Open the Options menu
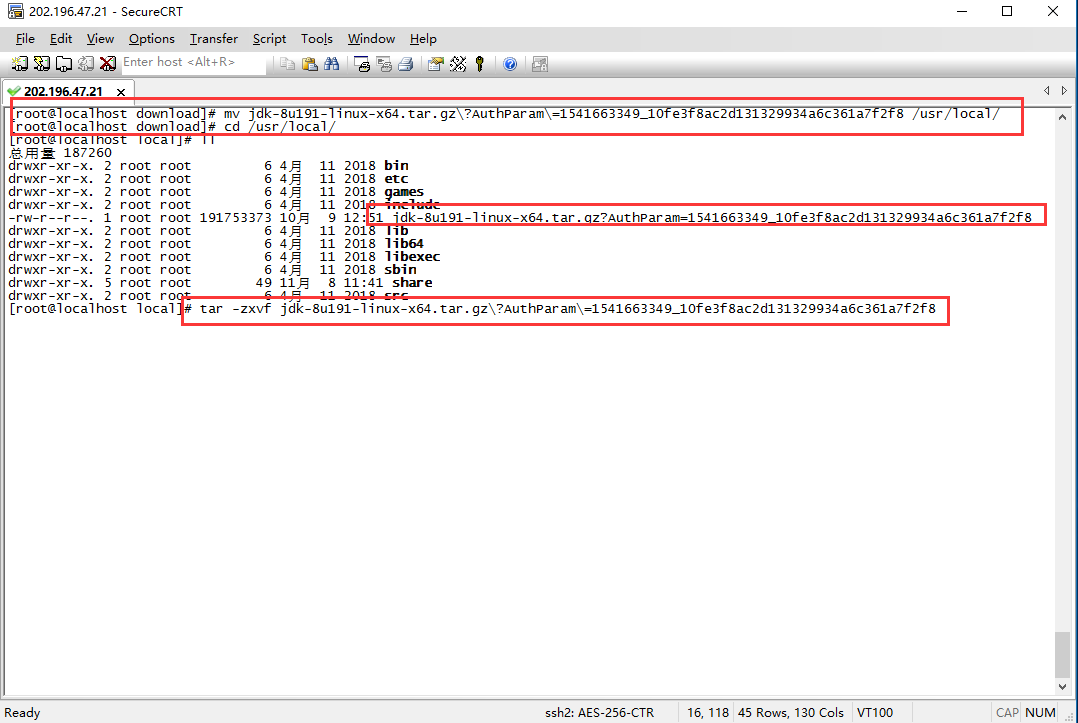1078x723 pixels. click(151, 38)
